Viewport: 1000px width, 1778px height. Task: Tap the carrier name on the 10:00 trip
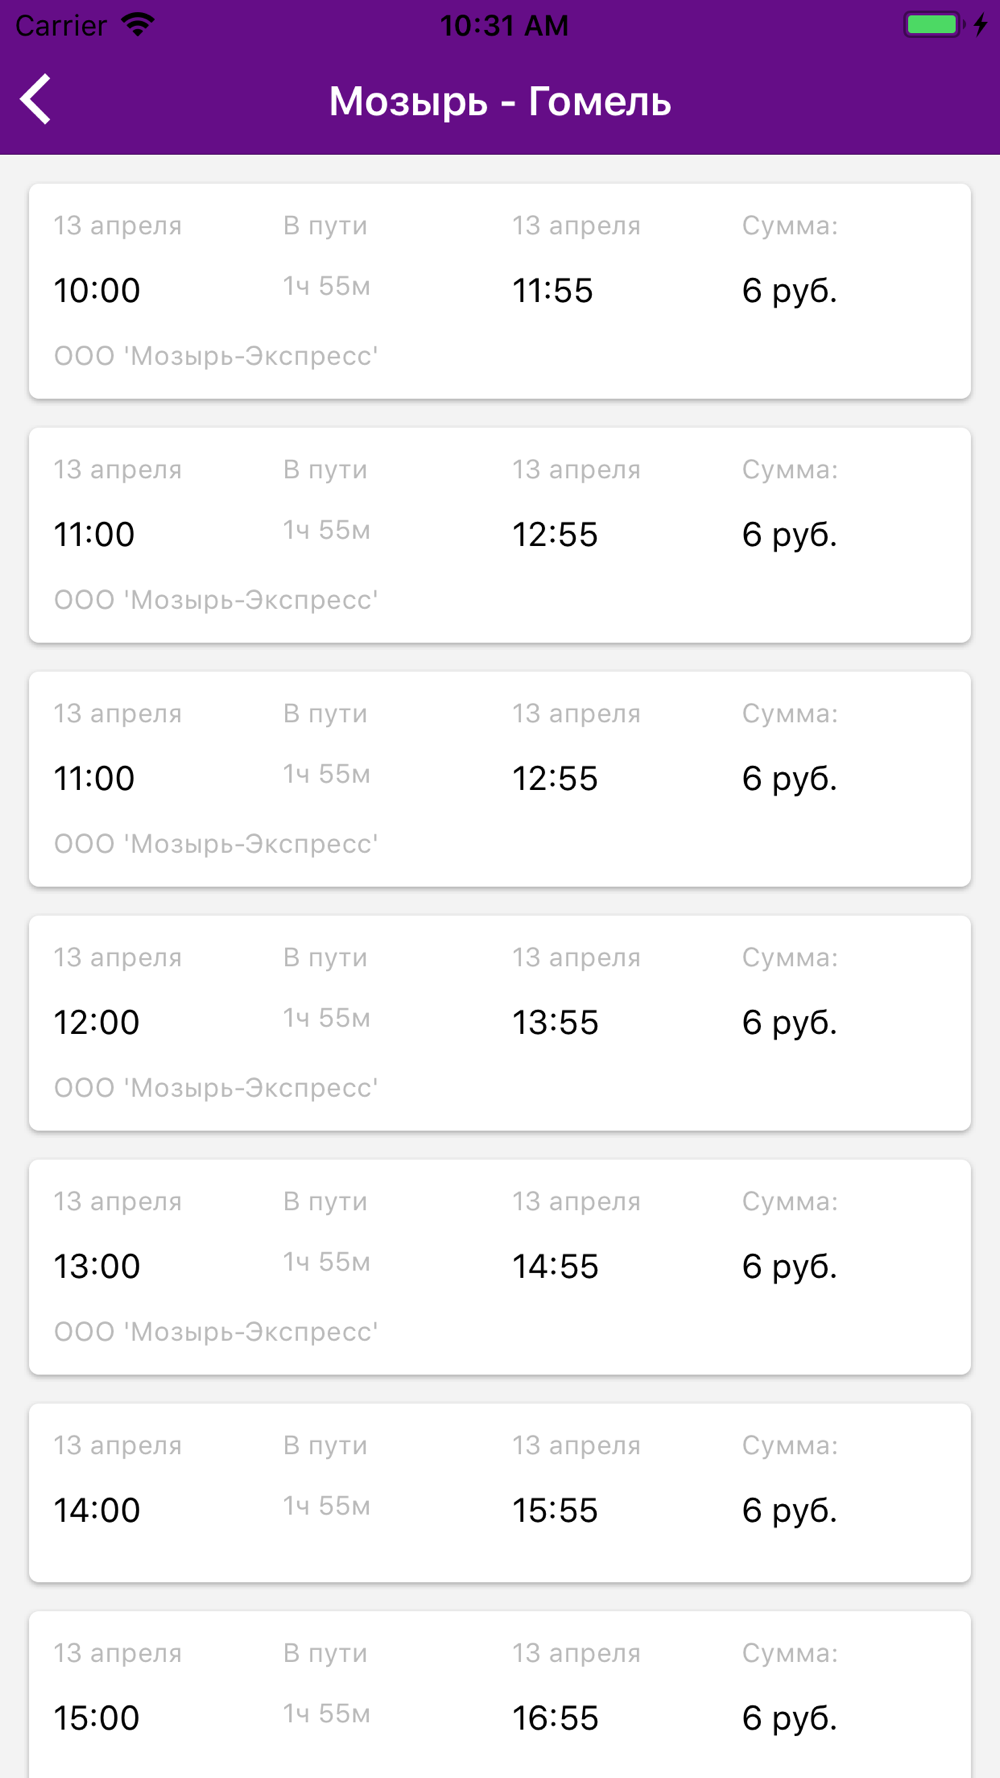[x=216, y=356]
